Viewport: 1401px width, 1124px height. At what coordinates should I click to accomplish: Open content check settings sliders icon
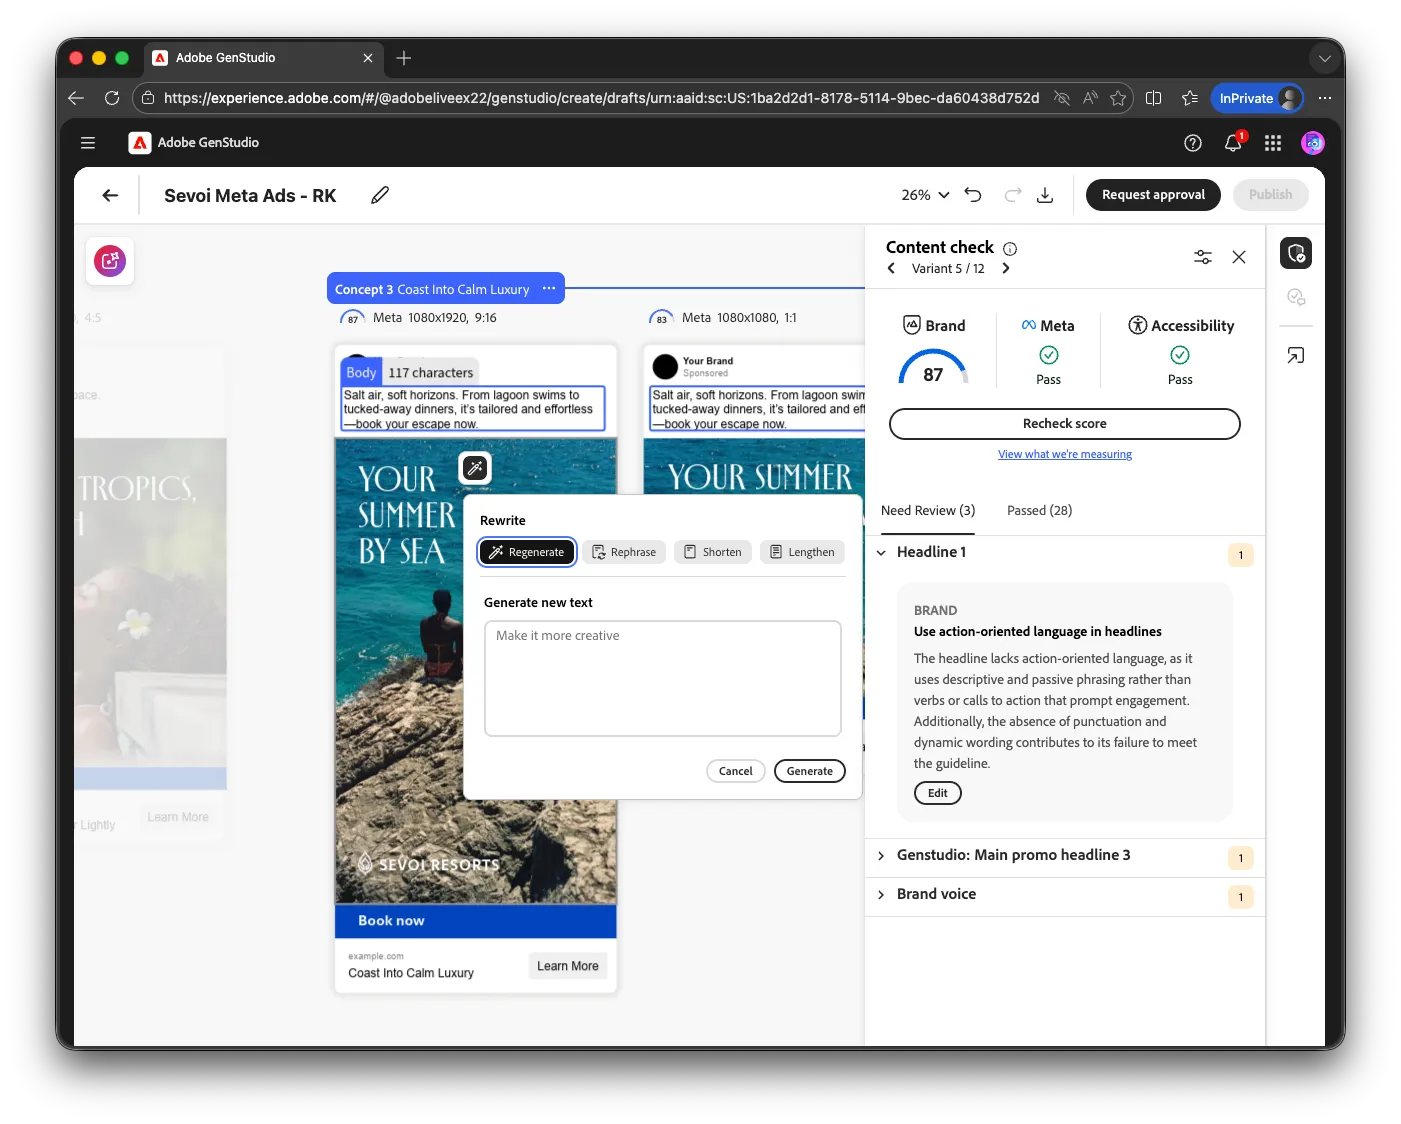pos(1203,257)
